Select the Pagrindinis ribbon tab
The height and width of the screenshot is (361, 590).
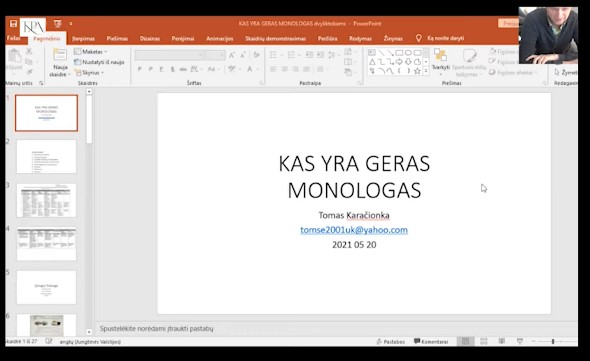47,38
